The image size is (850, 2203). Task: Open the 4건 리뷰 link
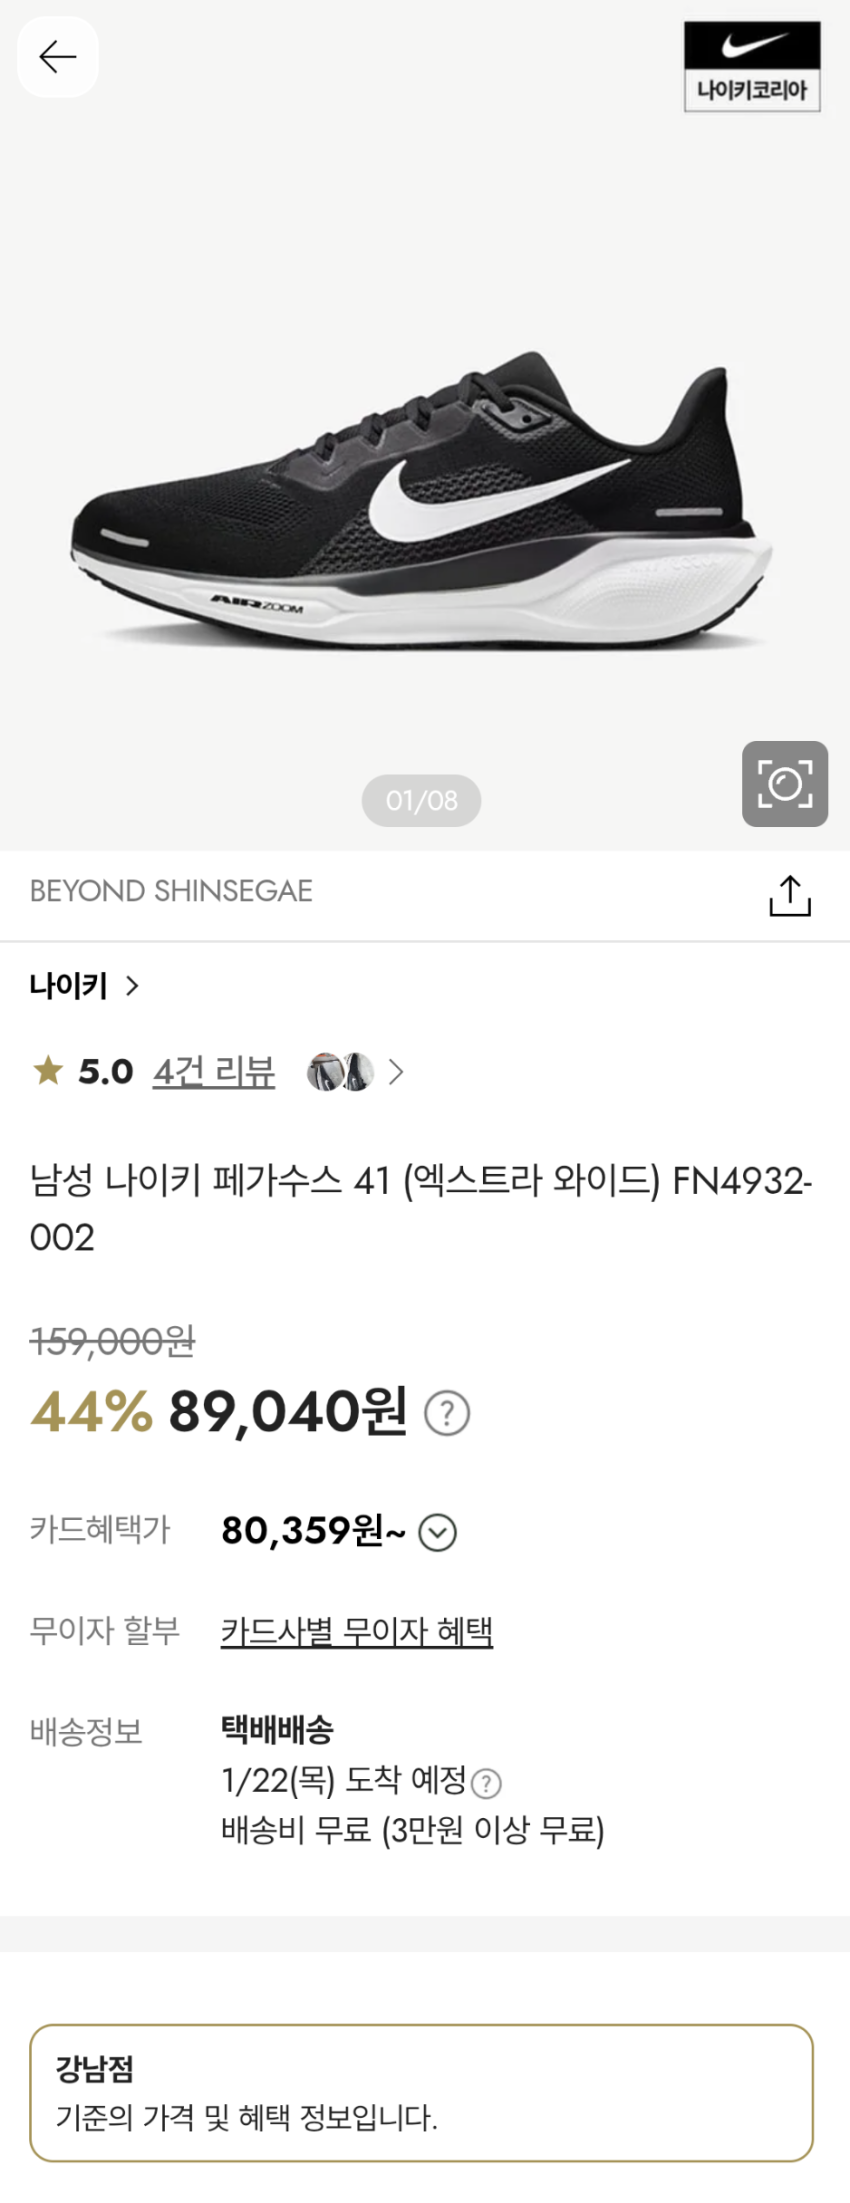(x=213, y=1072)
